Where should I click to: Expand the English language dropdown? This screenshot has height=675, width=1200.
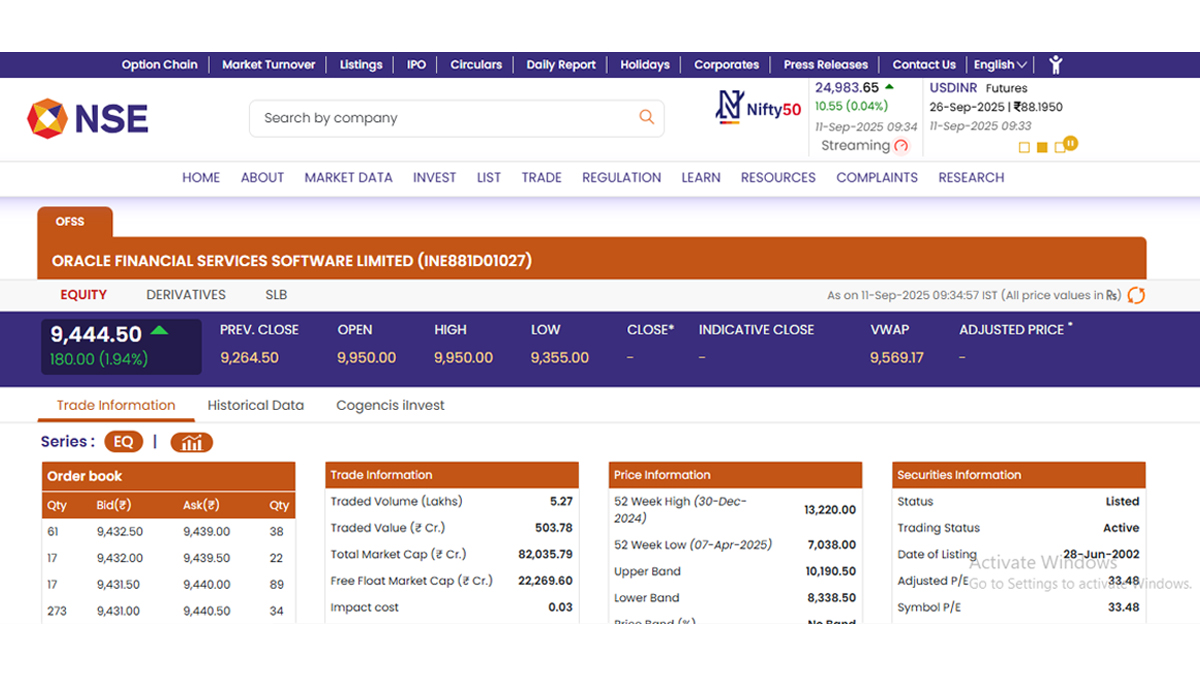tap(1000, 65)
